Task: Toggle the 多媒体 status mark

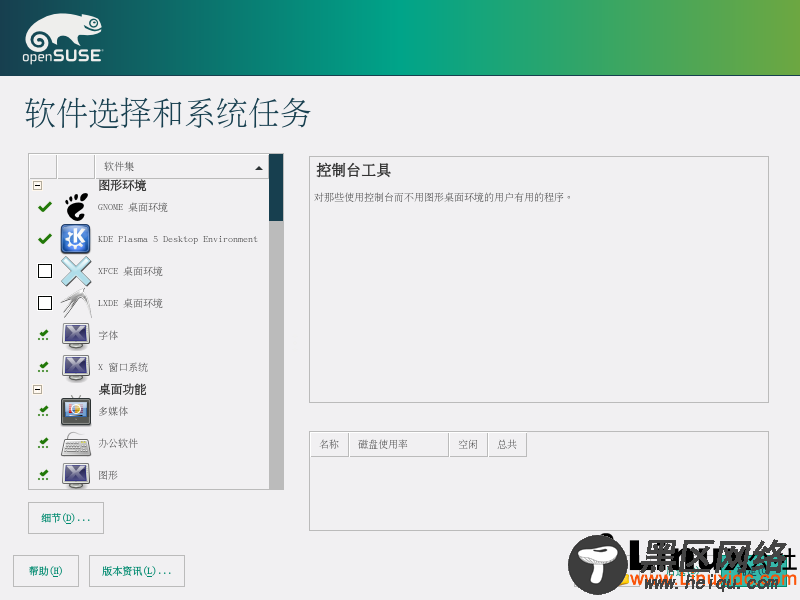Action: point(44,411)
